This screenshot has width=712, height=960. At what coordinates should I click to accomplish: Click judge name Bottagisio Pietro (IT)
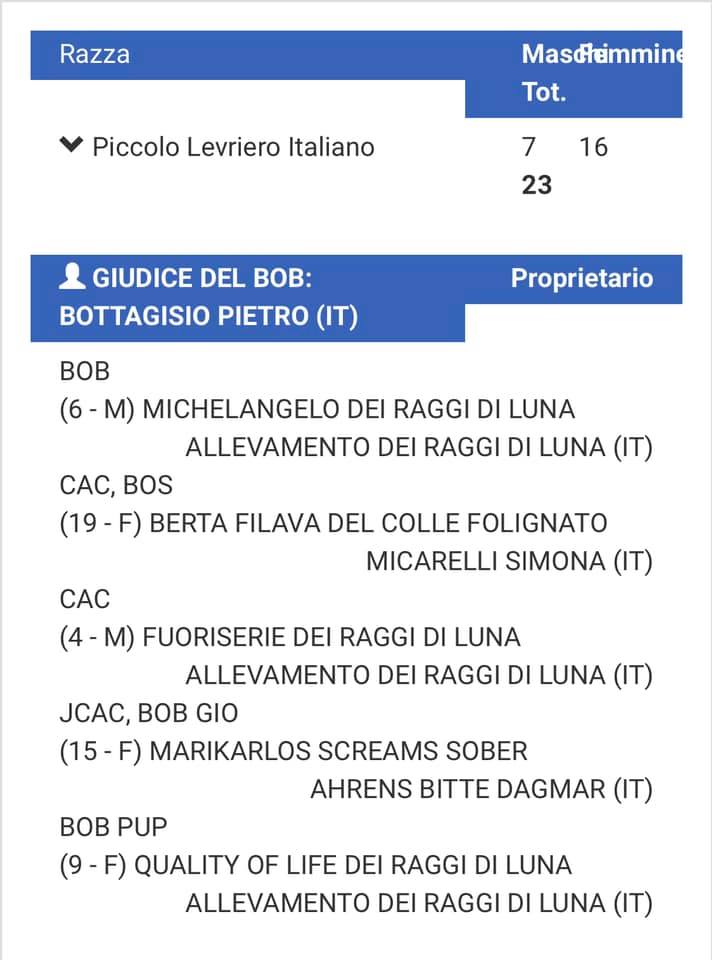pyautogui.click(x=208, y=316)
